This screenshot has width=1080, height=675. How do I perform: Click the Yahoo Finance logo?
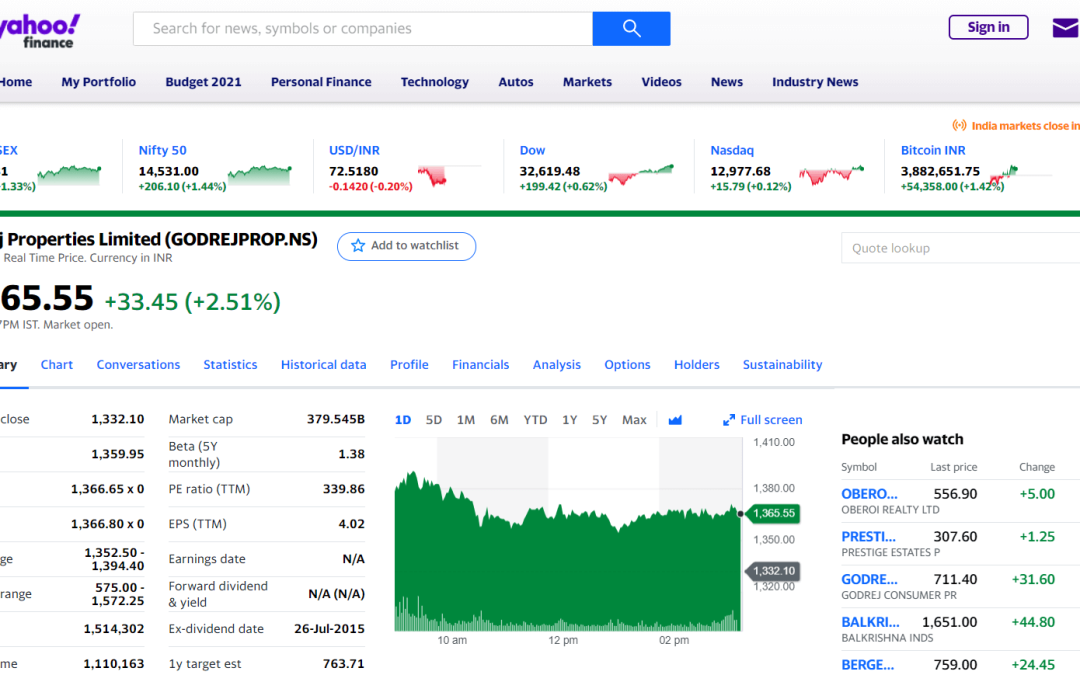(39, 31)
